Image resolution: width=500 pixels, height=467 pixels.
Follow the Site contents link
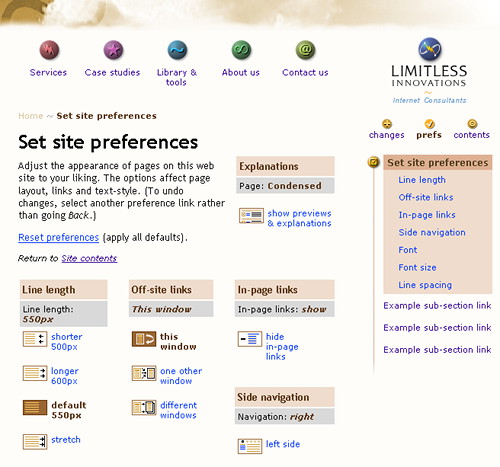(89, 258)
